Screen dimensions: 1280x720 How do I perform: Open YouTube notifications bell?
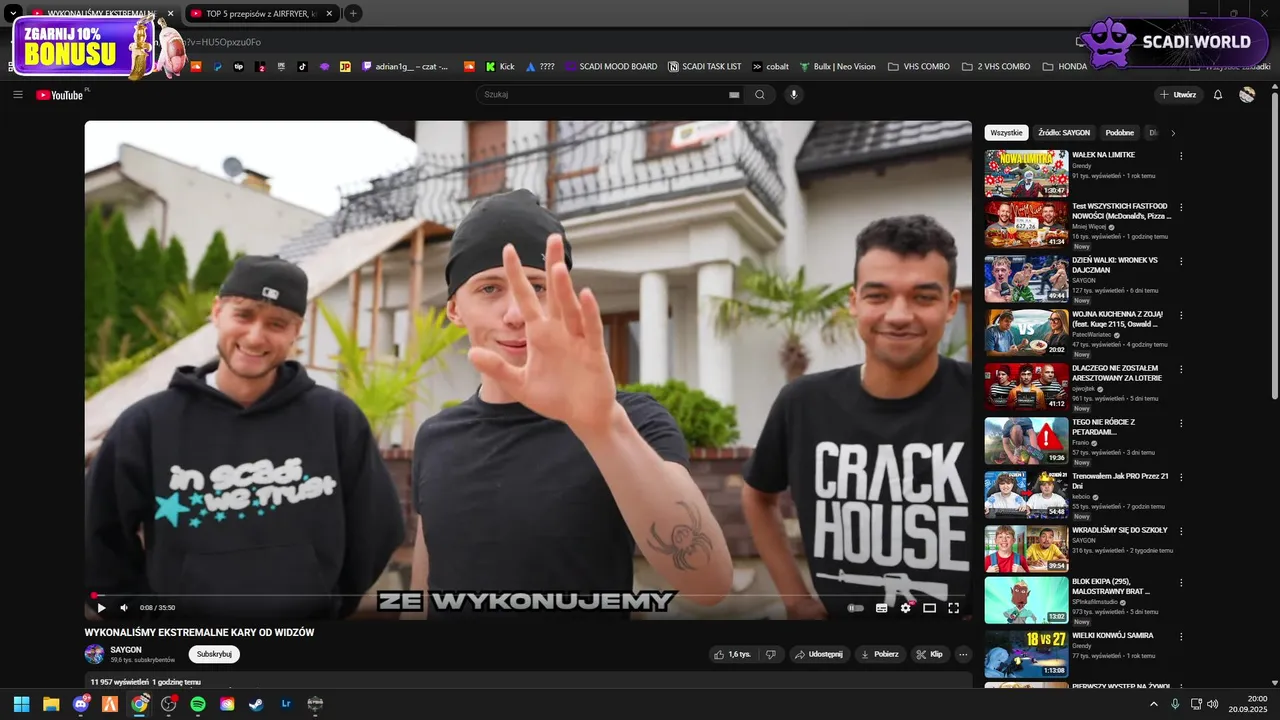(x=1218, y=95)
